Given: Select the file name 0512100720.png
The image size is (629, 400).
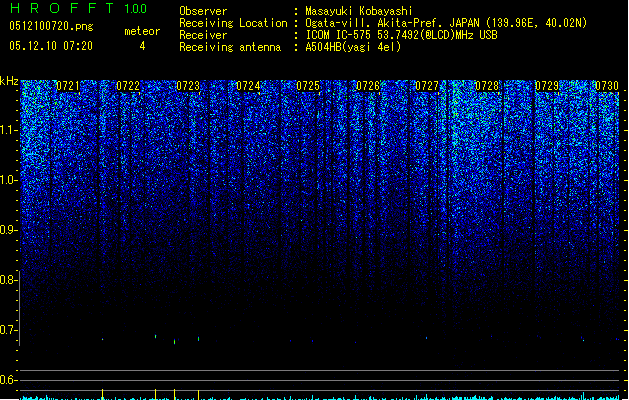Looking at the screenshot, I should (x=51, y=26).
